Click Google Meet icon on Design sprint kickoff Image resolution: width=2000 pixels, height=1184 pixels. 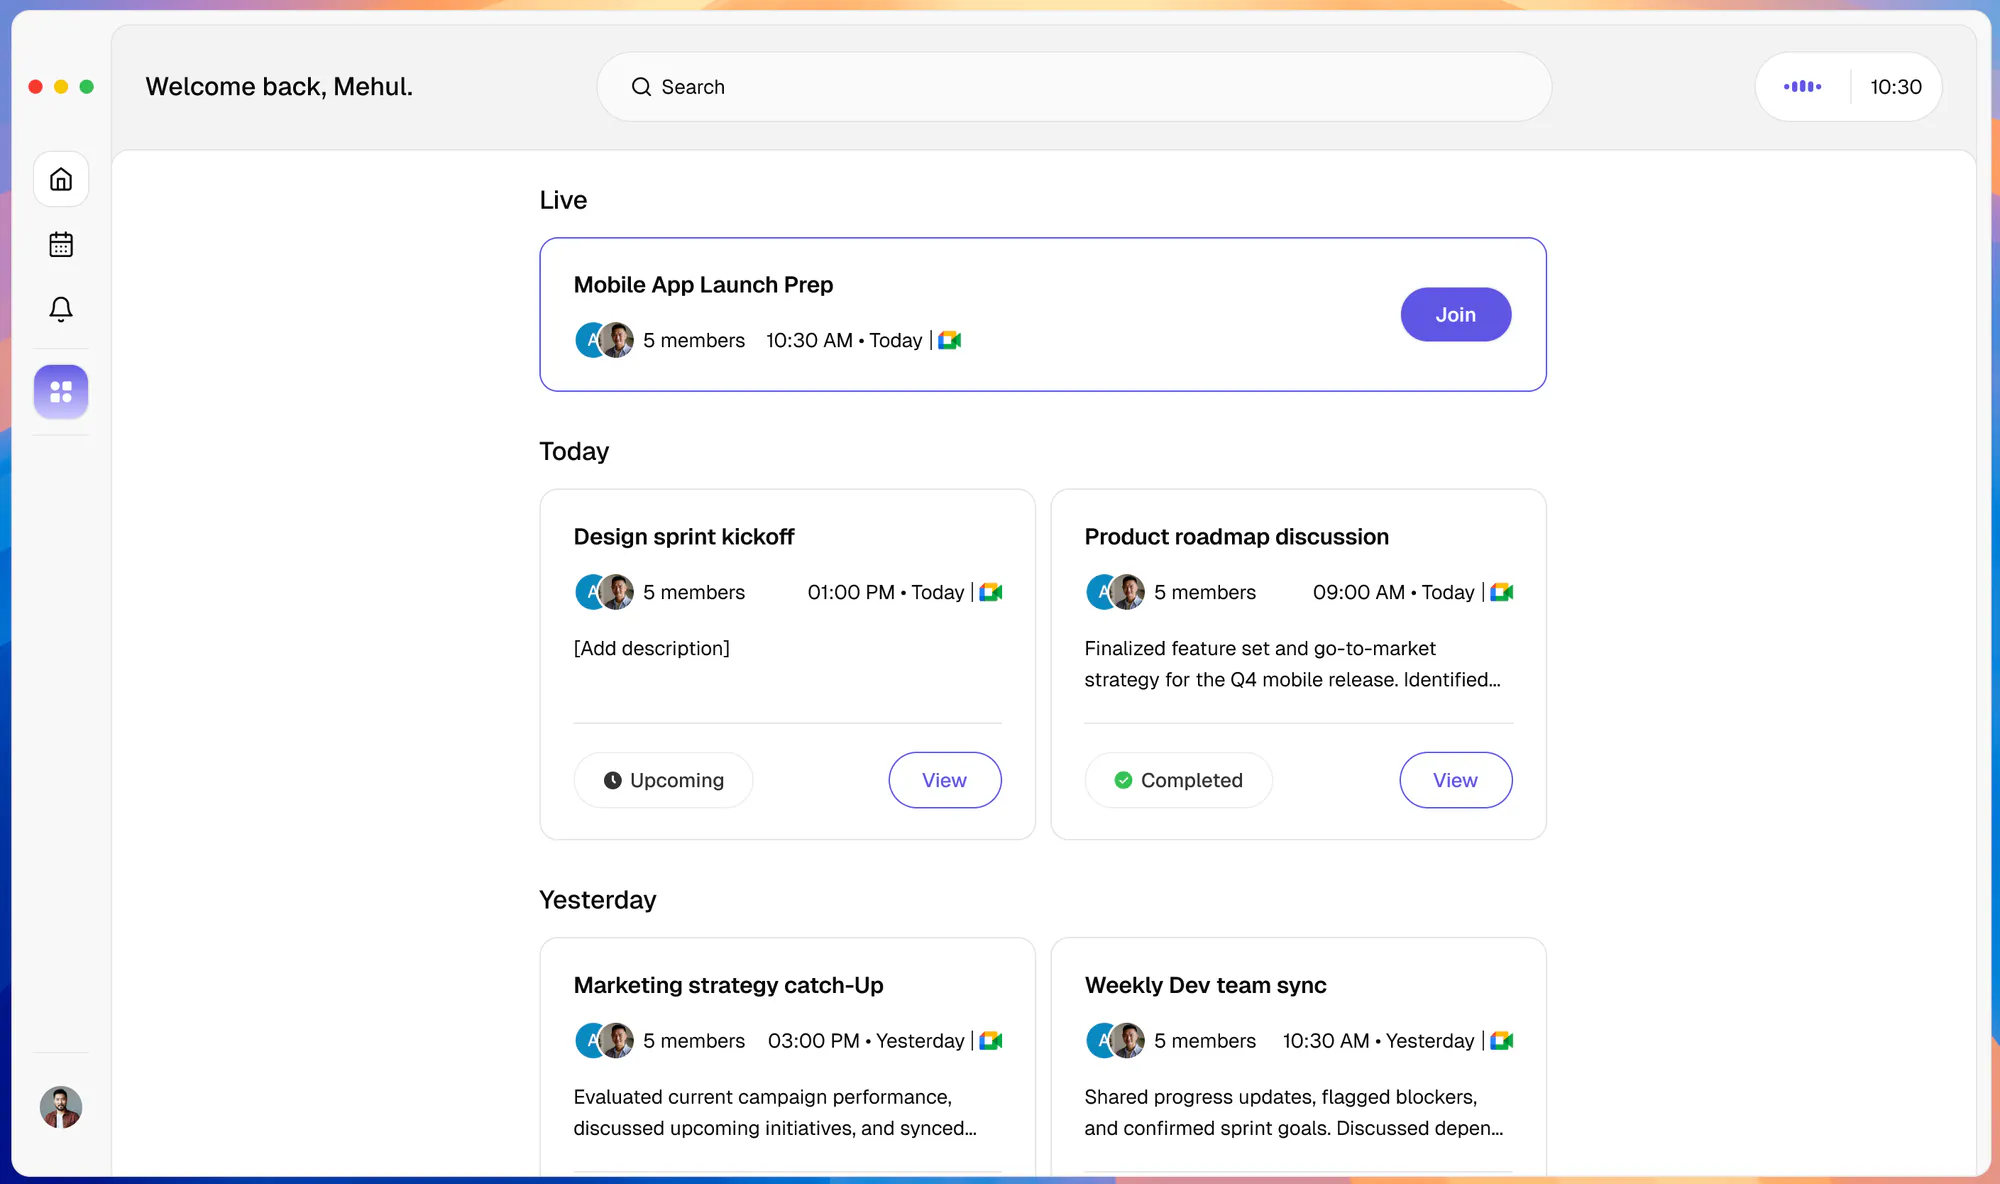[991, 593]
